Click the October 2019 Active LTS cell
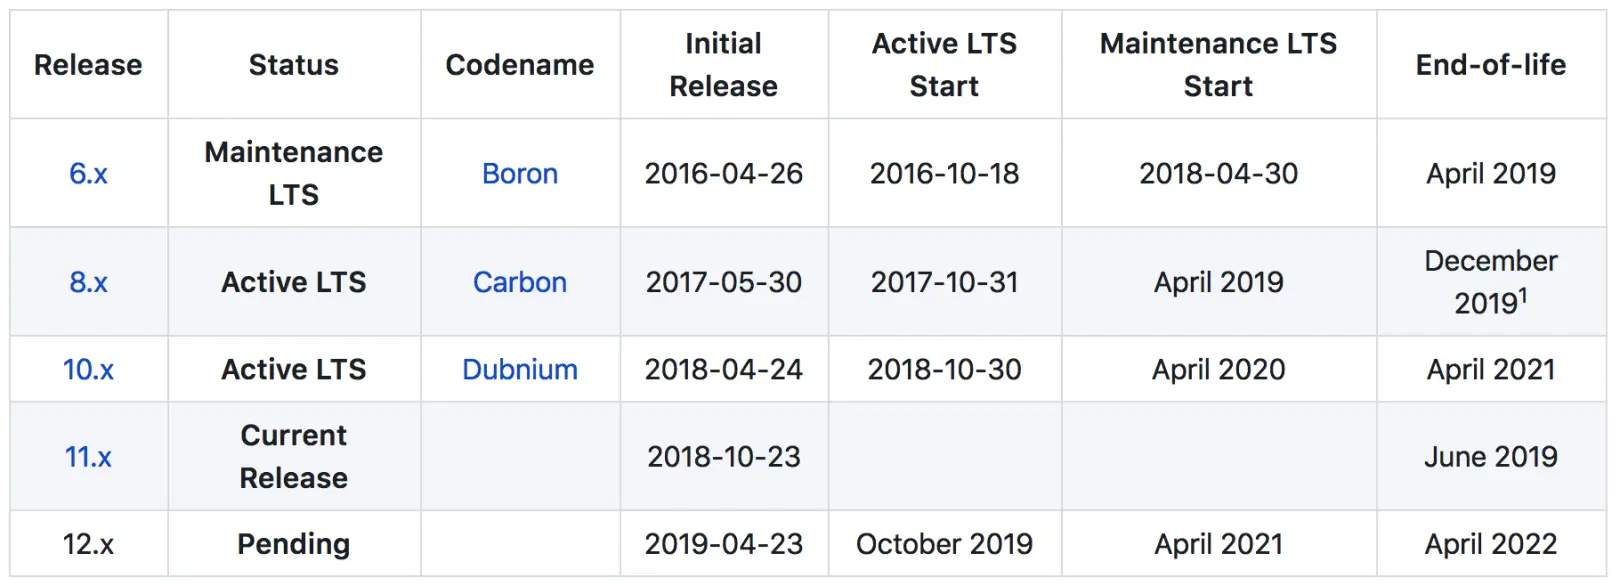The height and width of the screenshot is (586, 1620). pos(944,544)
